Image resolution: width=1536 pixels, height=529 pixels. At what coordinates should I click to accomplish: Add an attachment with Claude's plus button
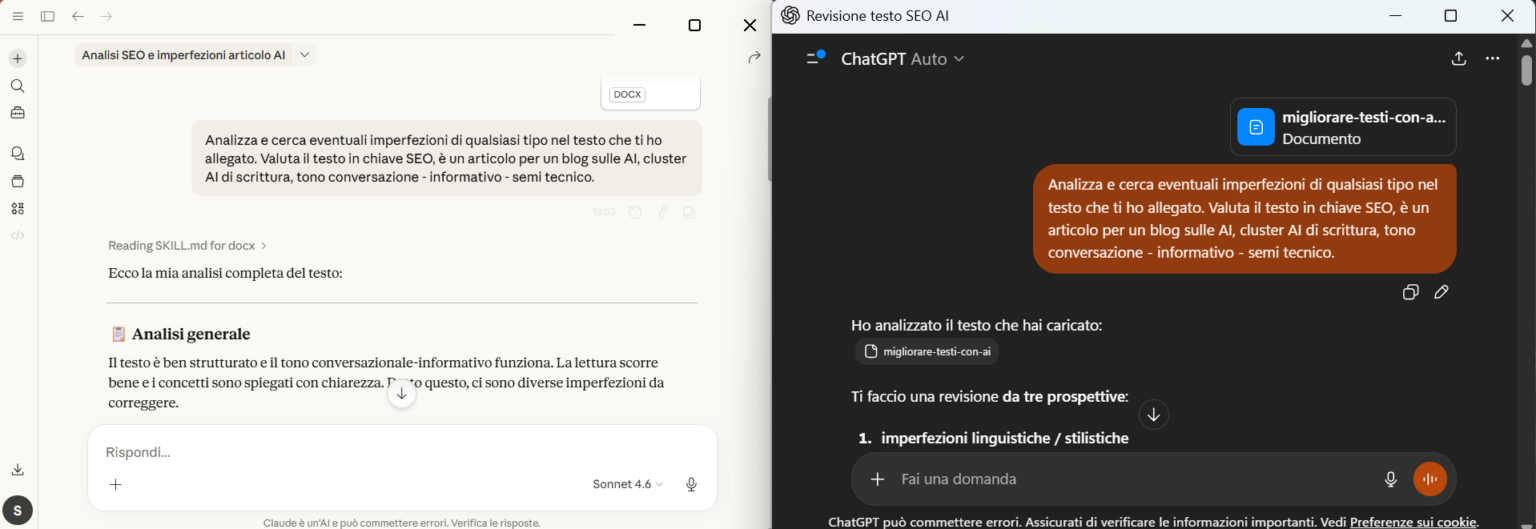click(115, 484)
